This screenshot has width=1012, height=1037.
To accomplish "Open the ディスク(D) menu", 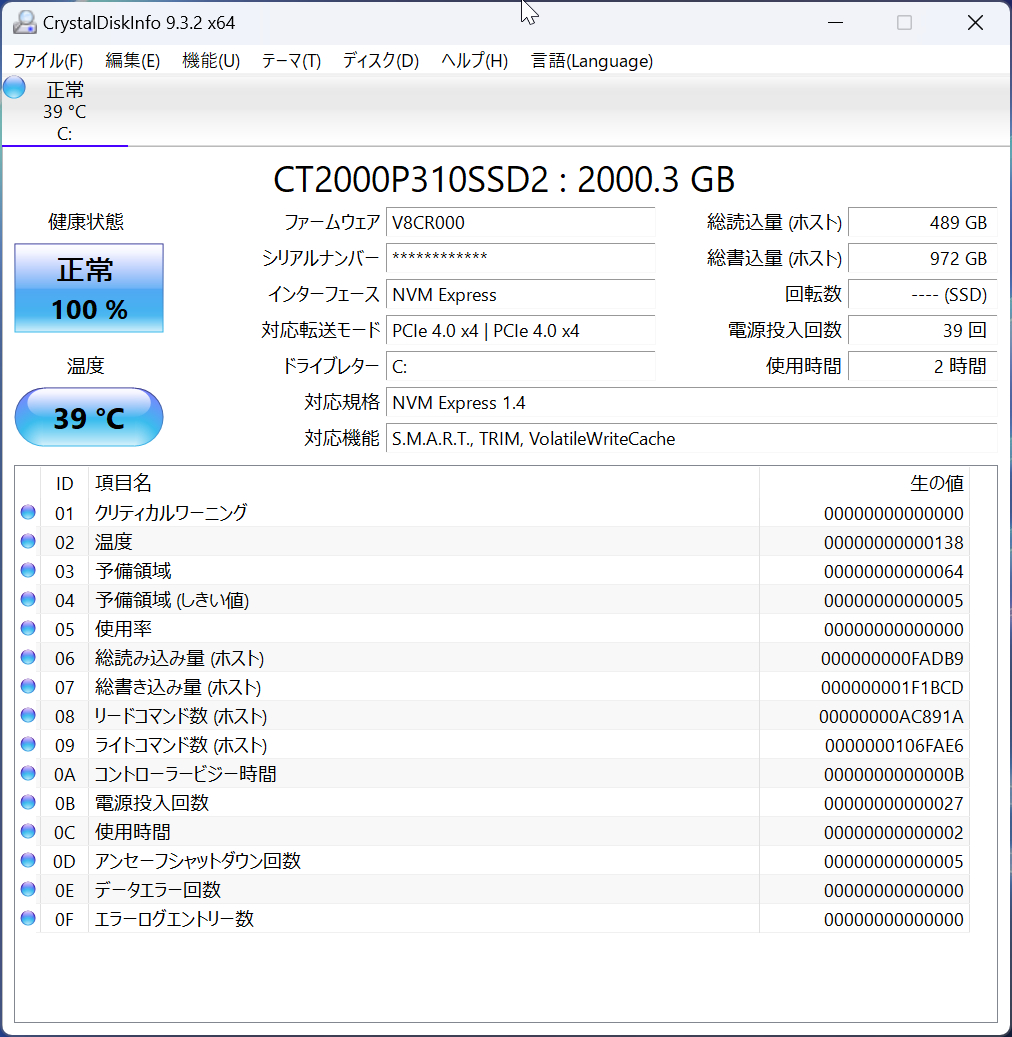I will (380, 61).
